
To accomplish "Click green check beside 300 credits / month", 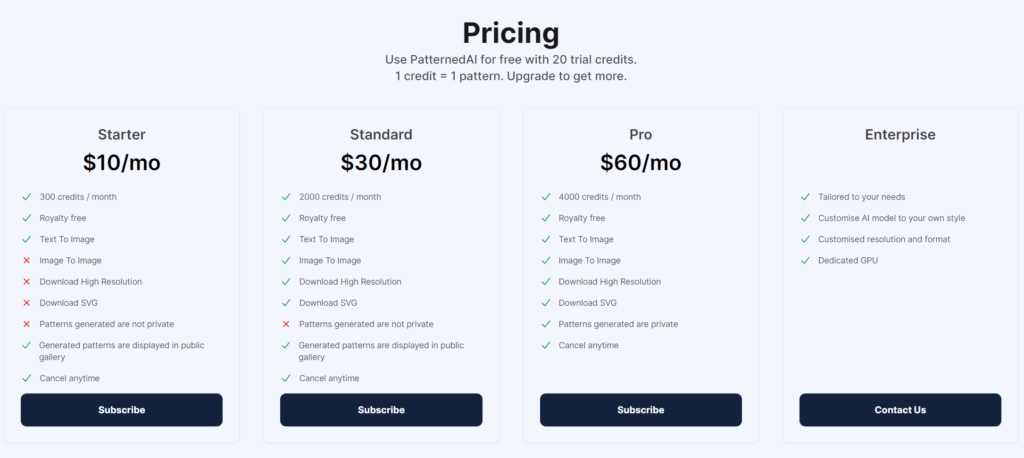I will click(x=27, y=197).
